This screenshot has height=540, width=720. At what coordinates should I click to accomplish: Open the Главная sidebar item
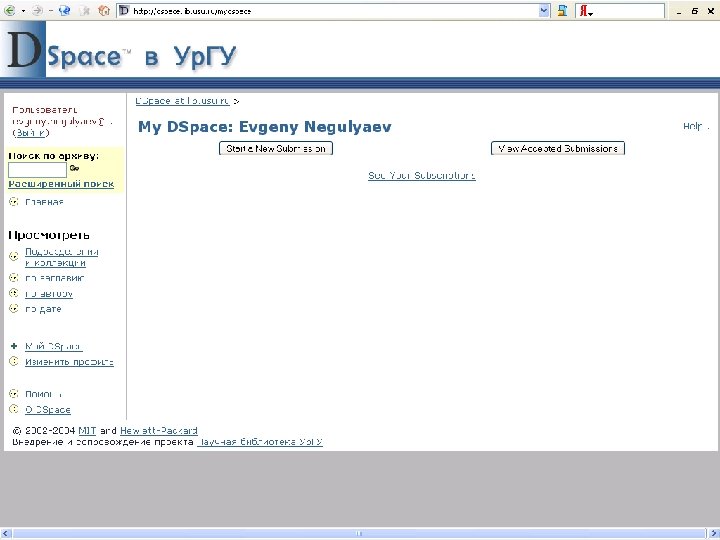44,202
